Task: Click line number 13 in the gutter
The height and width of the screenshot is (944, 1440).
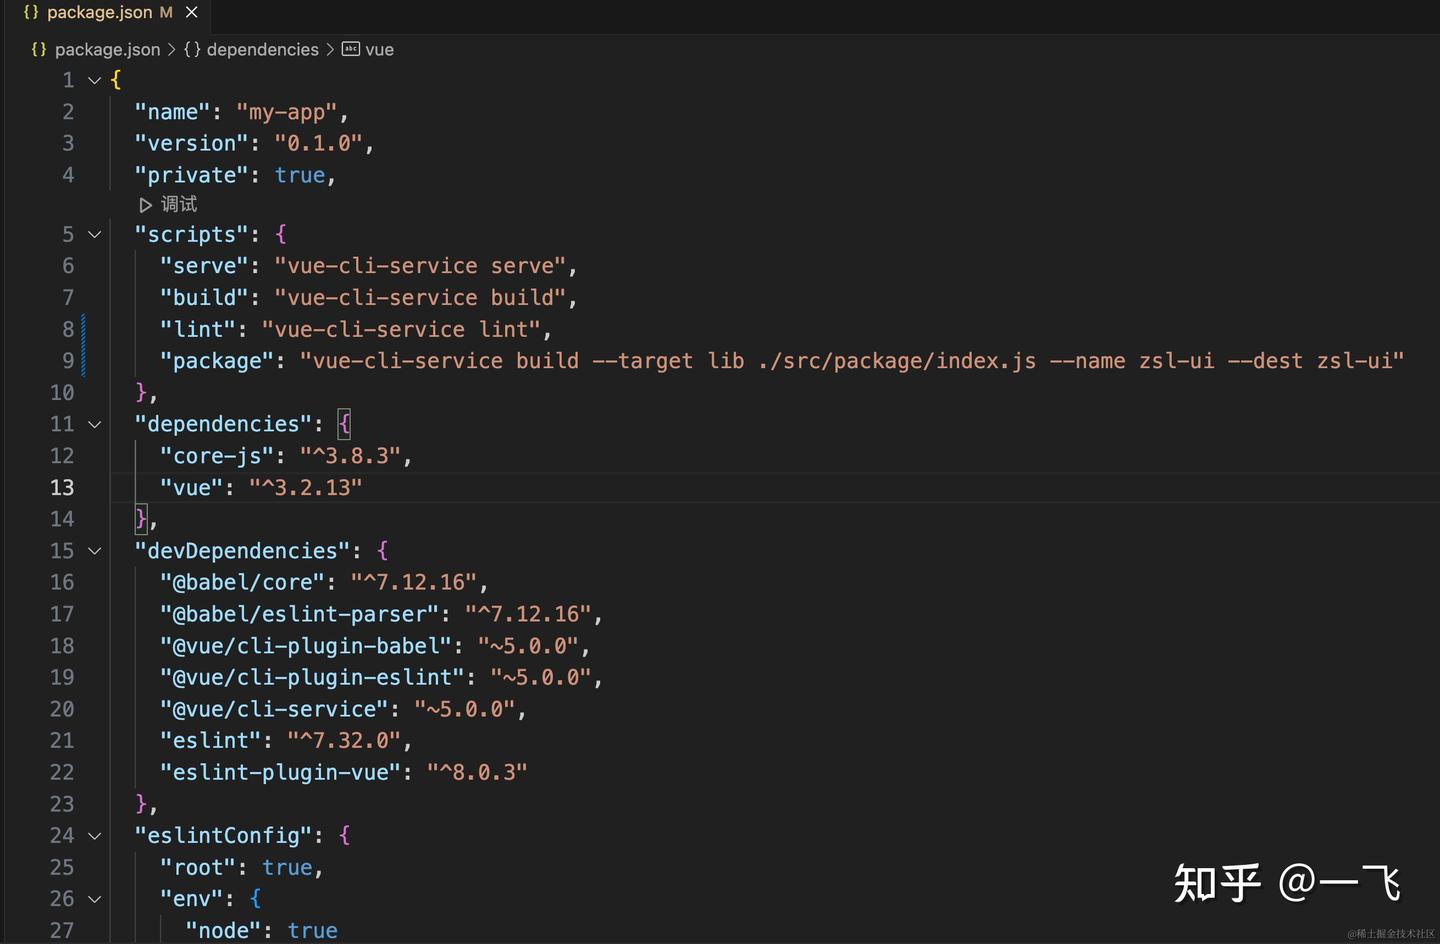Action: coord(62,488)
